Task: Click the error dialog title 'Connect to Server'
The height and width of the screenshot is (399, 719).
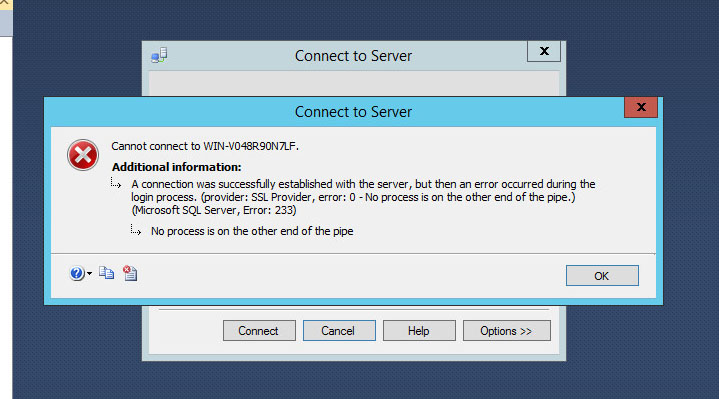Action: [x=353, y=112]
